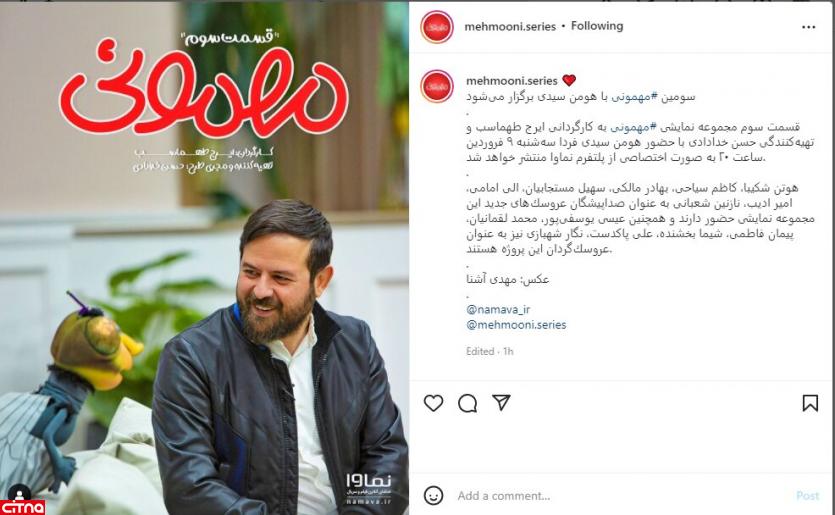
Task: Click the Edited 1h timestamp
Action: 489,351
